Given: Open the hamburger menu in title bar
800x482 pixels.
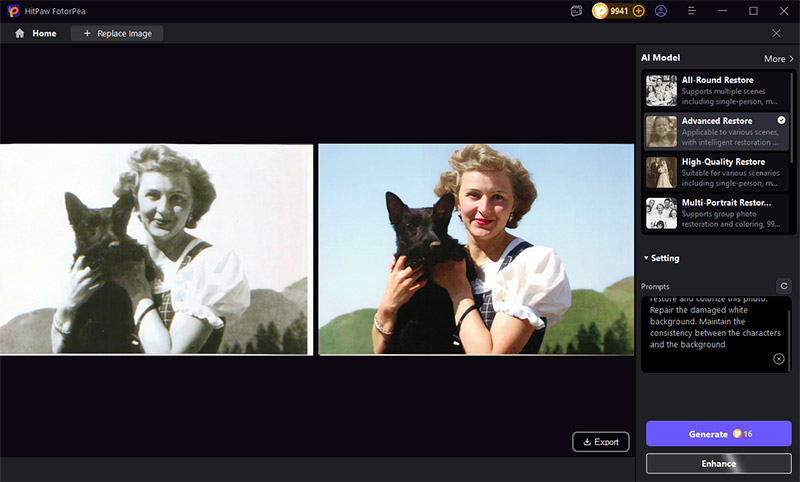Looking at the screenshot, I should pos(691,11).
